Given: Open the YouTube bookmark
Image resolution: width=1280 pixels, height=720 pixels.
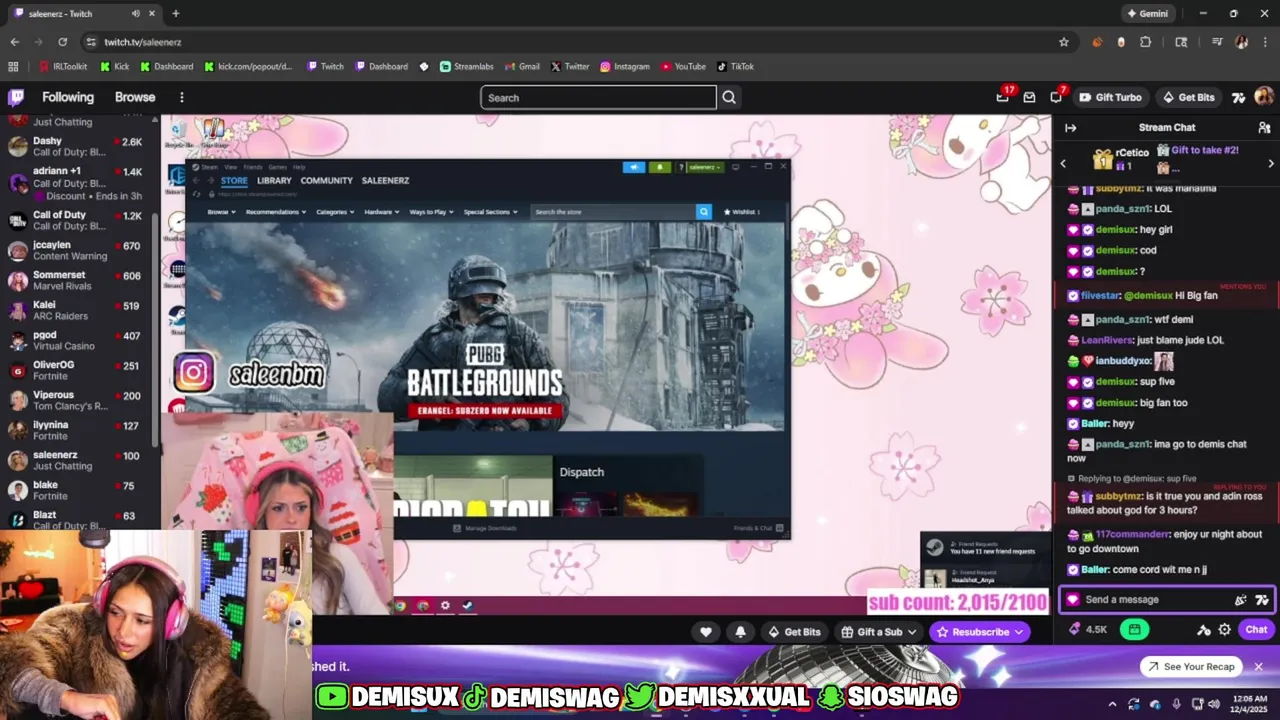Looking at the screenshot, I should 683,67.
